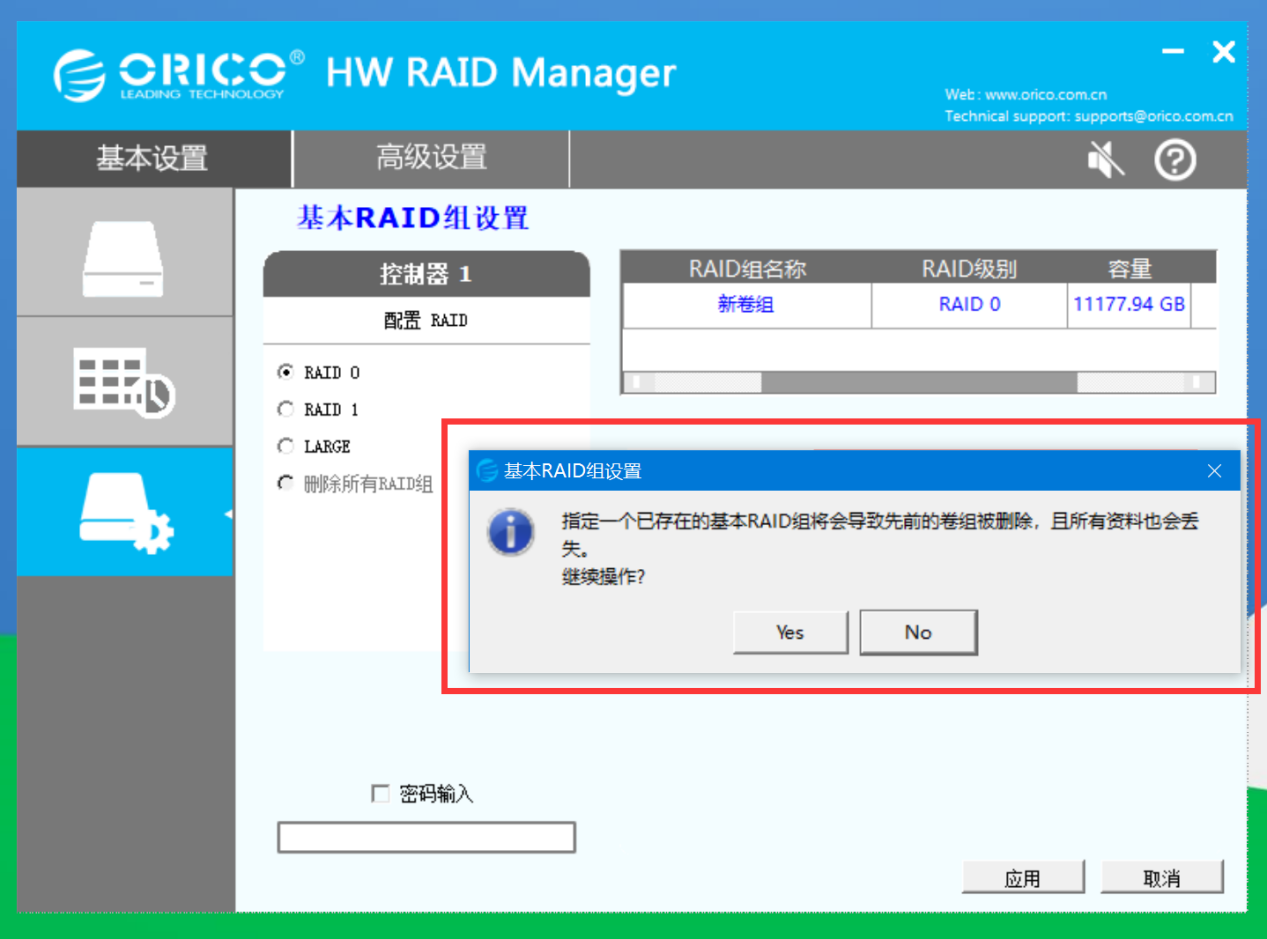Click the table scrollbar left arrow
The height and width of the screenshot is (939, 1267).
(x=639, y=382)
